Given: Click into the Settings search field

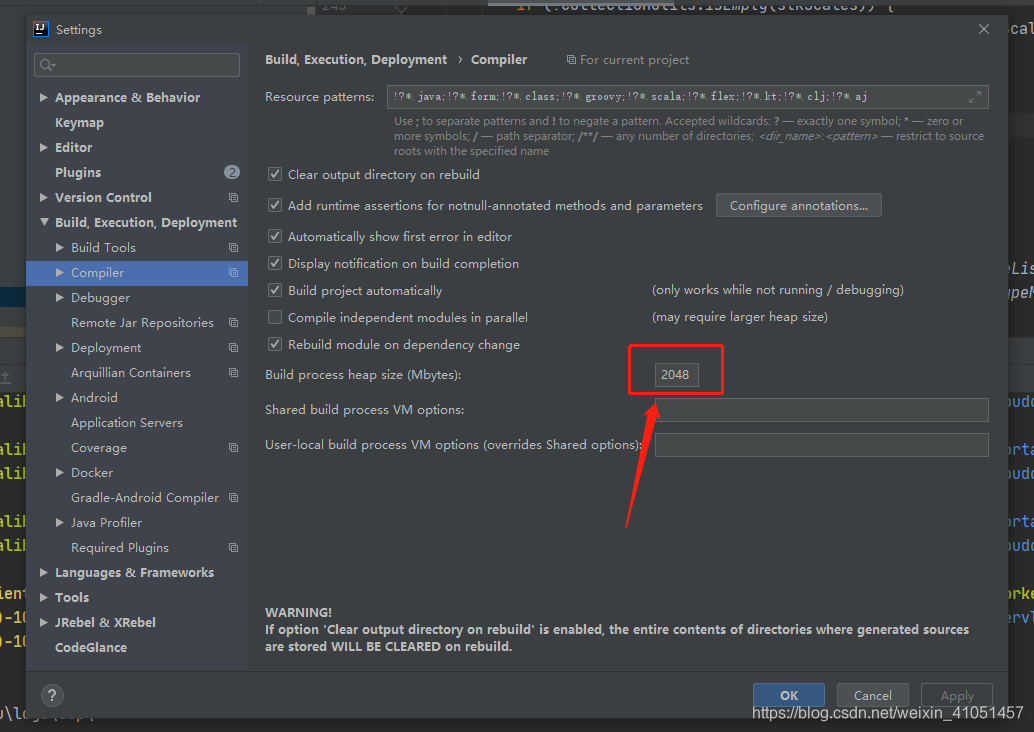Looking at the screenshot, I should coord(137,65).
